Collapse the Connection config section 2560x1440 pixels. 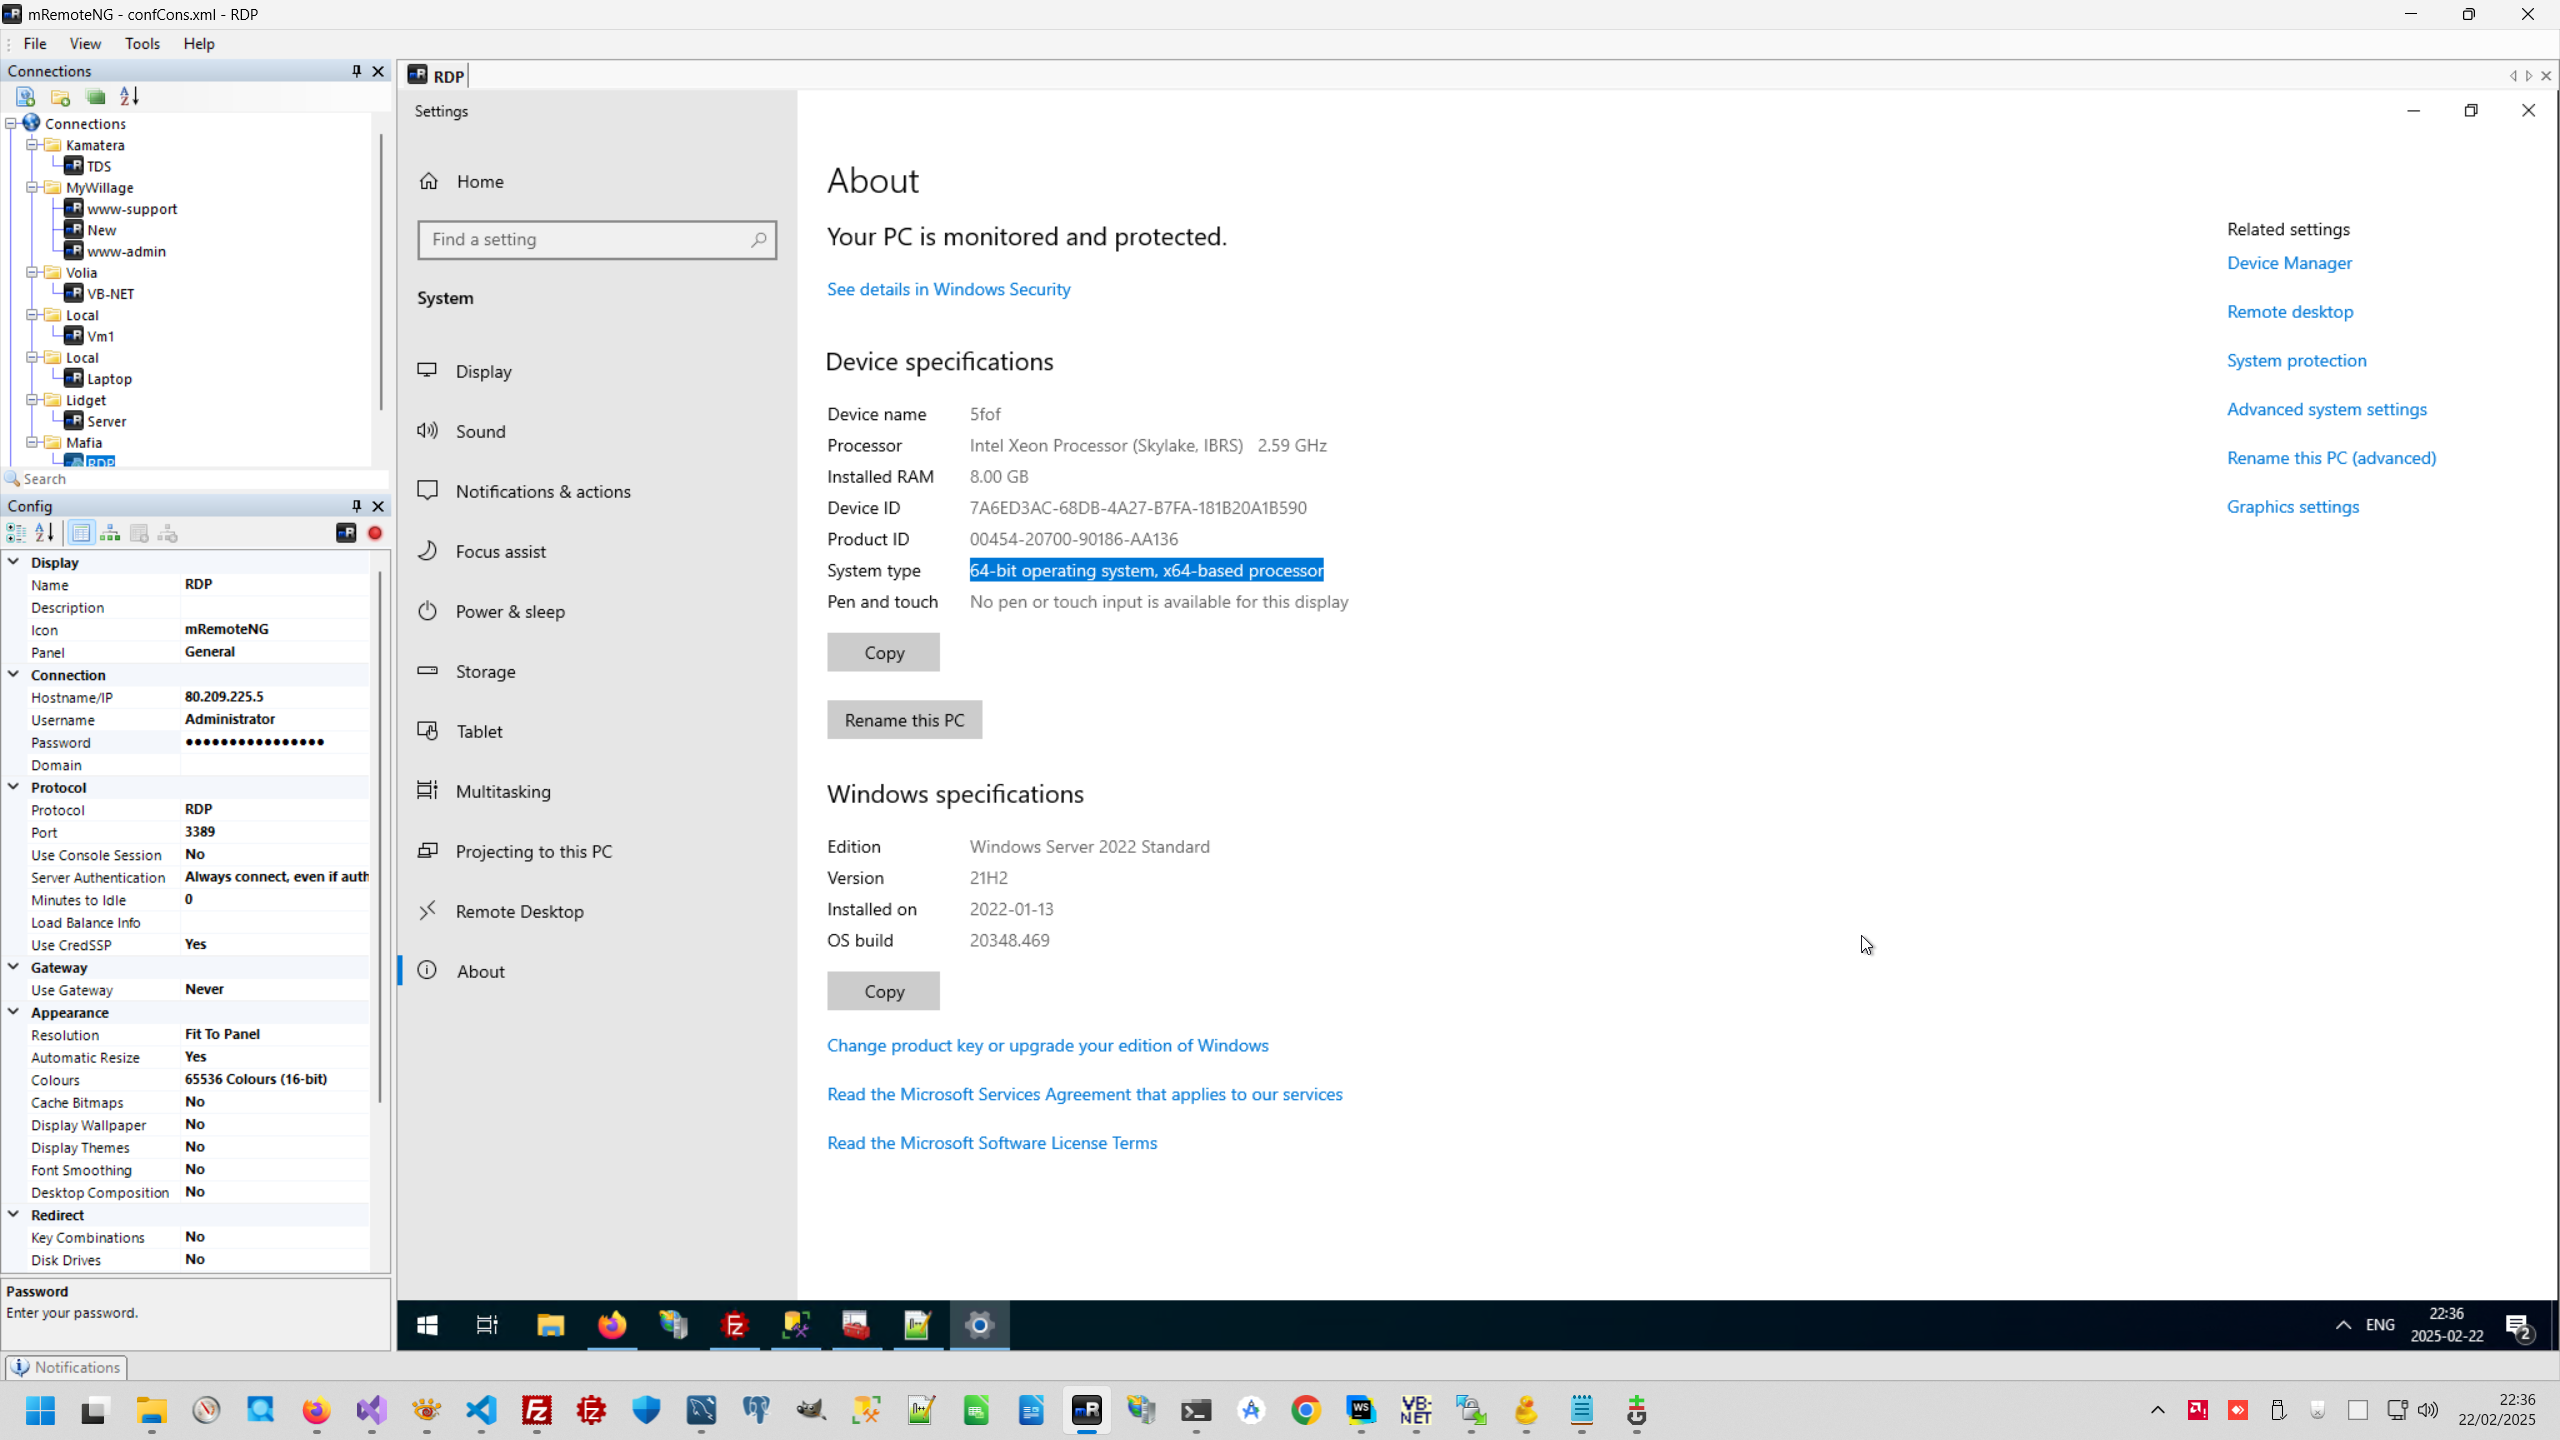14,675
